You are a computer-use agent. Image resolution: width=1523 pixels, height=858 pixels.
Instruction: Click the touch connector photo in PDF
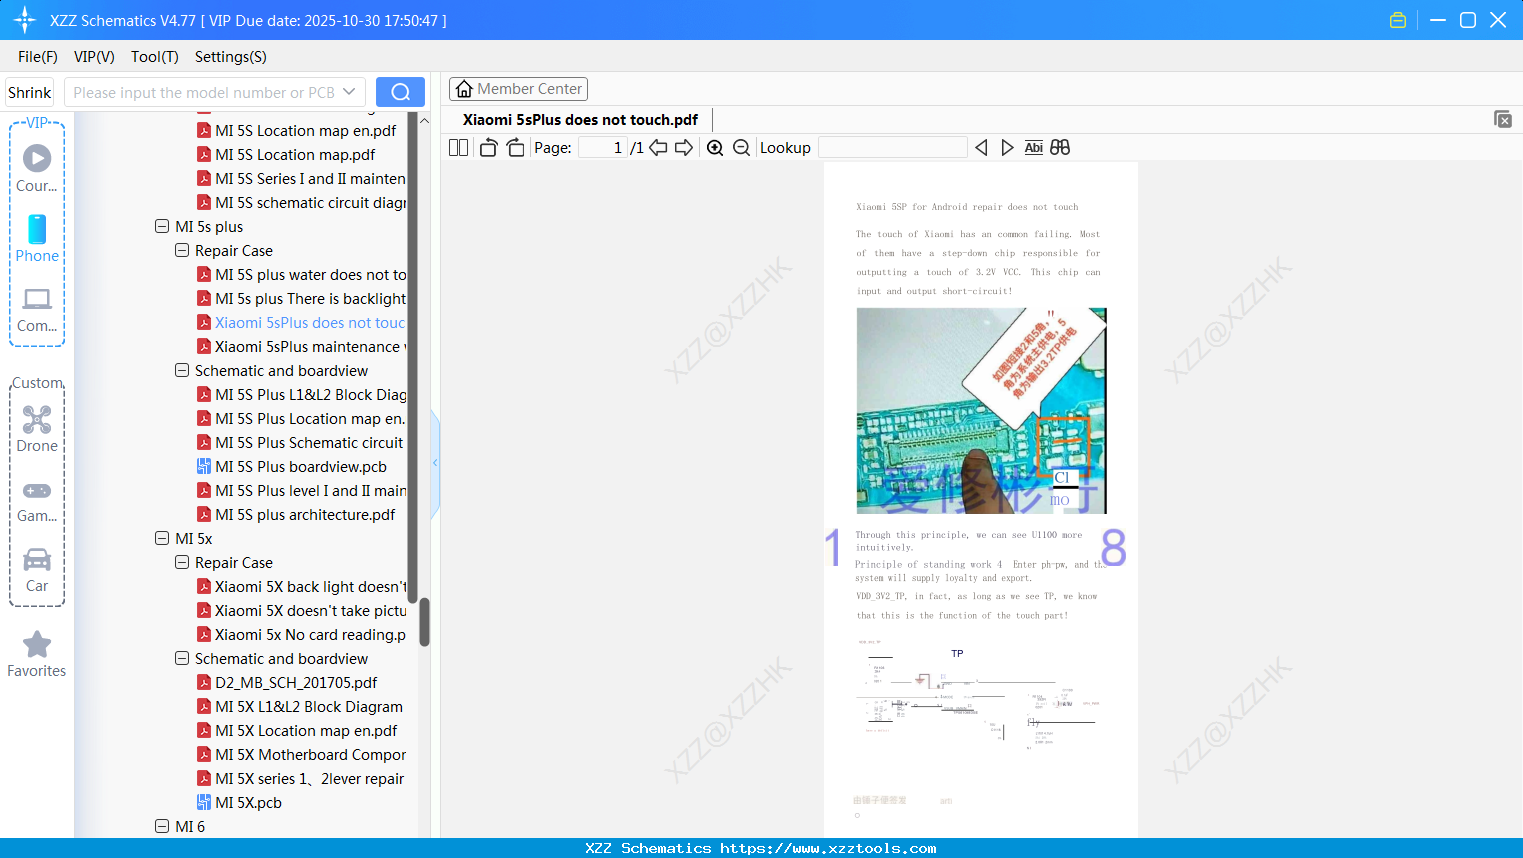pyautogui.click(x=981, y=411)
